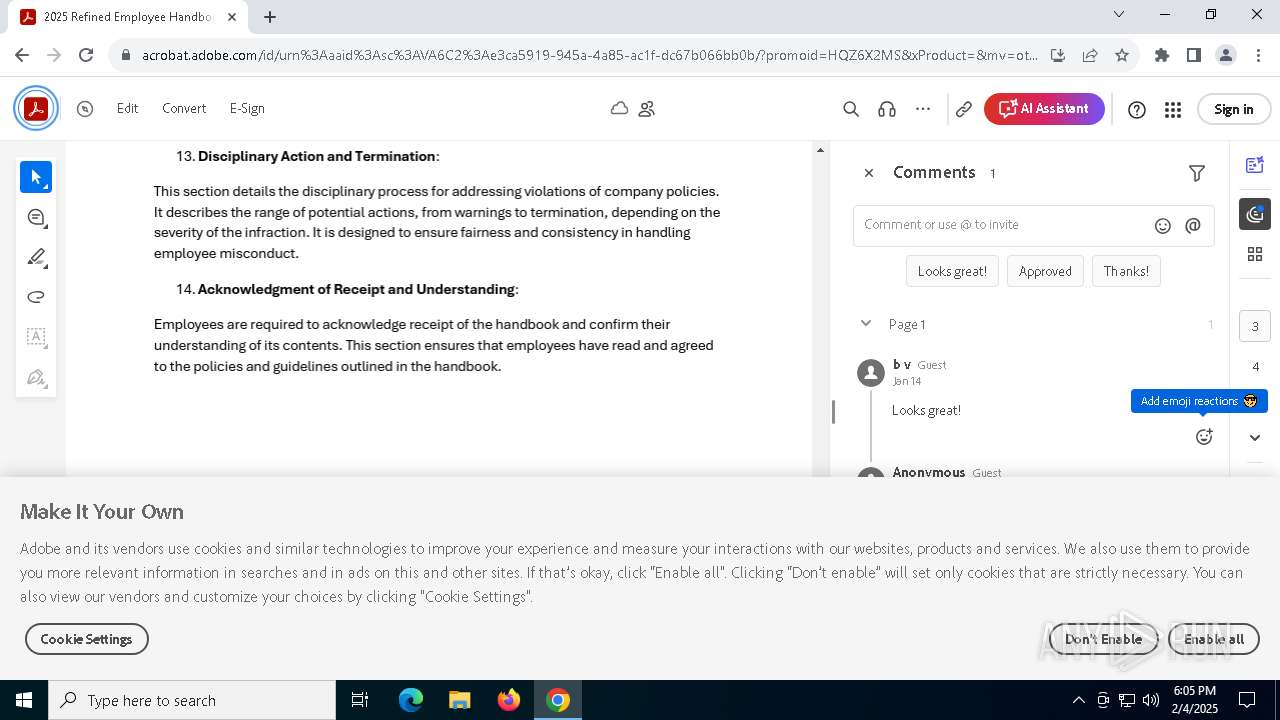Select the add text box tool
1280x720 pixels.
pos(36,337)
